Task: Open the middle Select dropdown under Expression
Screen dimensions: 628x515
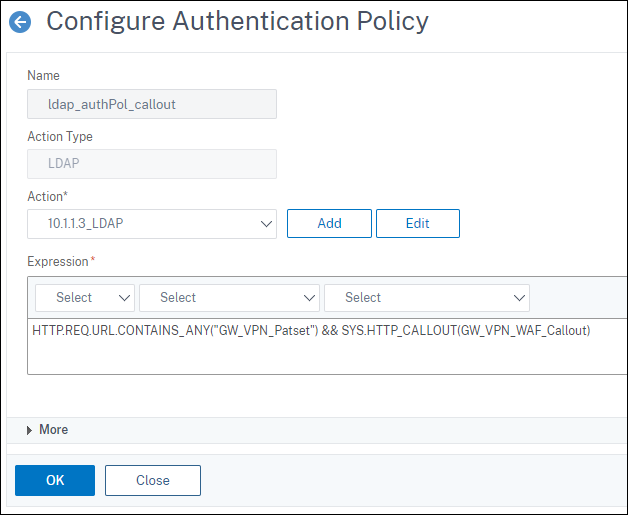Action: (x=229, y=297)
